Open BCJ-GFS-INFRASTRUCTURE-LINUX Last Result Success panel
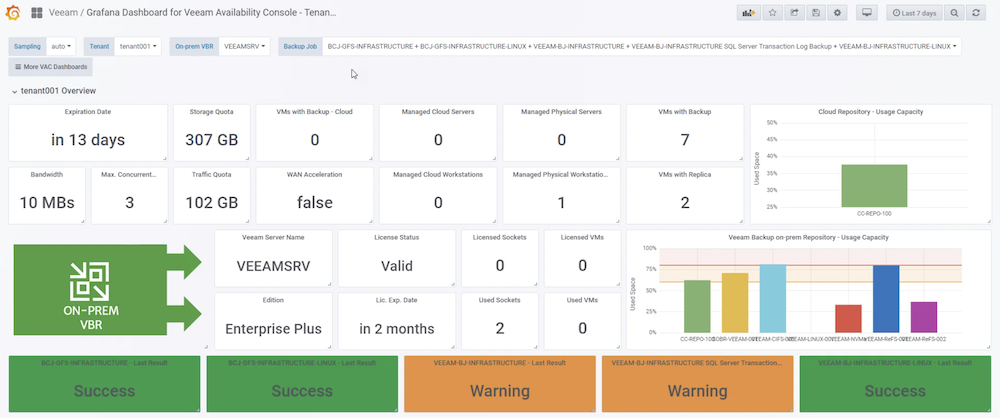 tap(302, 384)
